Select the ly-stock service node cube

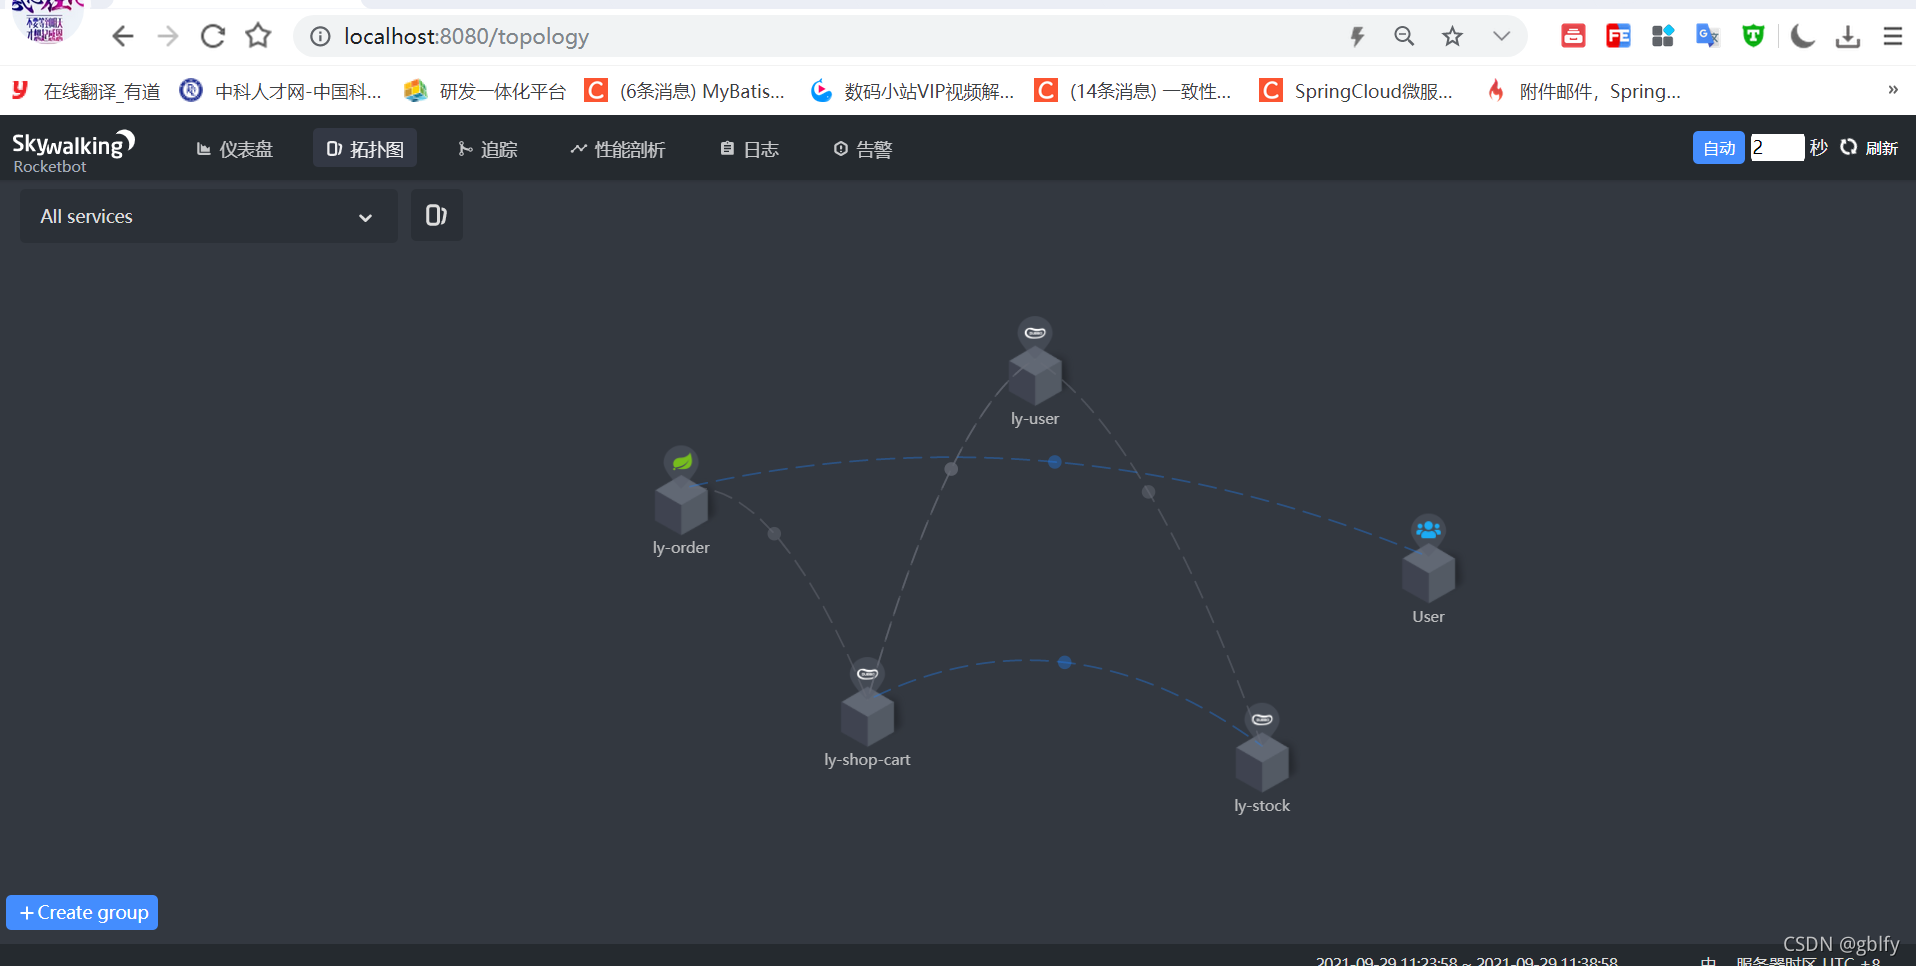click(1262, 763)
